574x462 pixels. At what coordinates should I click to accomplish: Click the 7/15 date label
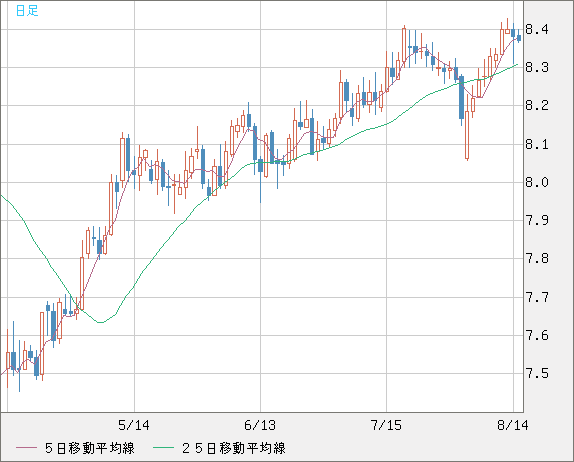pyautogui.click(x=386, y=425)
